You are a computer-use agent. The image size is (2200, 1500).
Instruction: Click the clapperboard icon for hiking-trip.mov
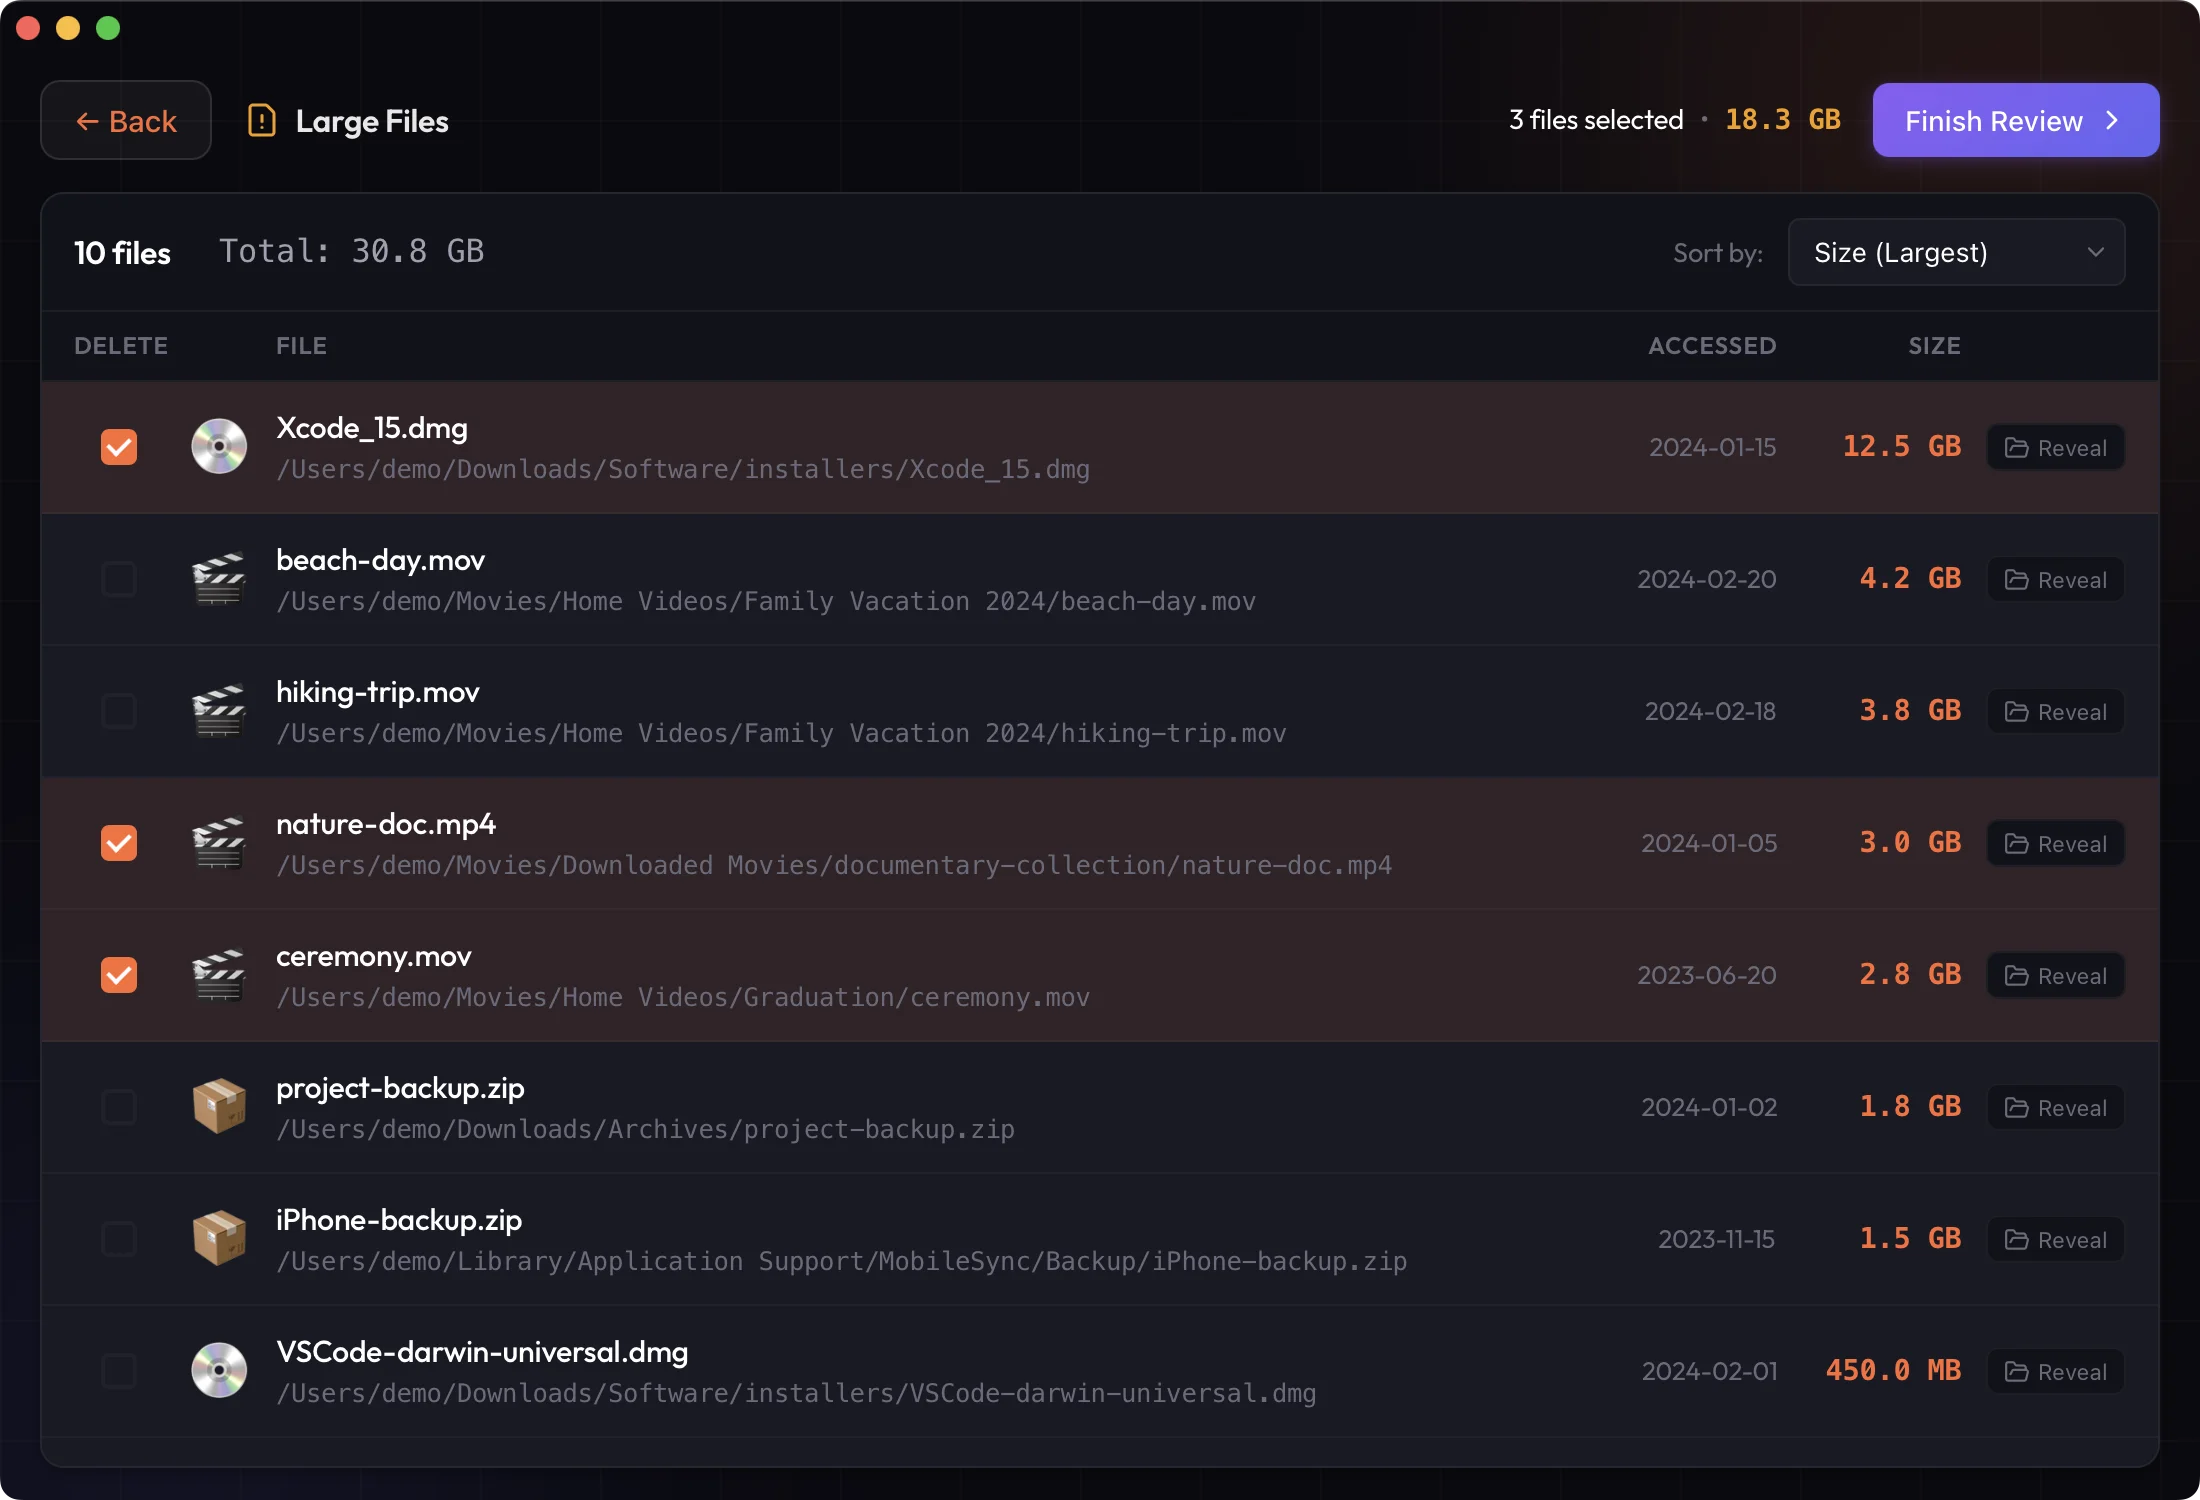tap(218, 711)
